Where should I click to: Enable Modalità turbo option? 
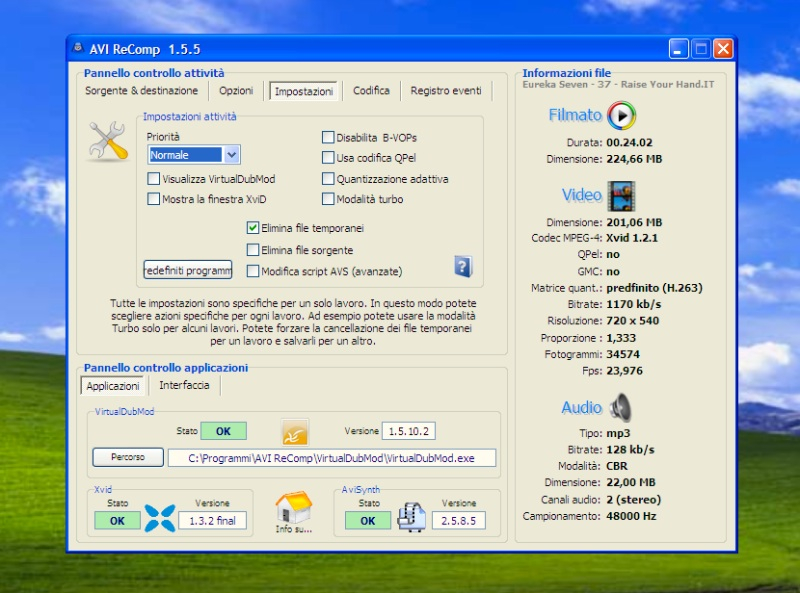328,199
